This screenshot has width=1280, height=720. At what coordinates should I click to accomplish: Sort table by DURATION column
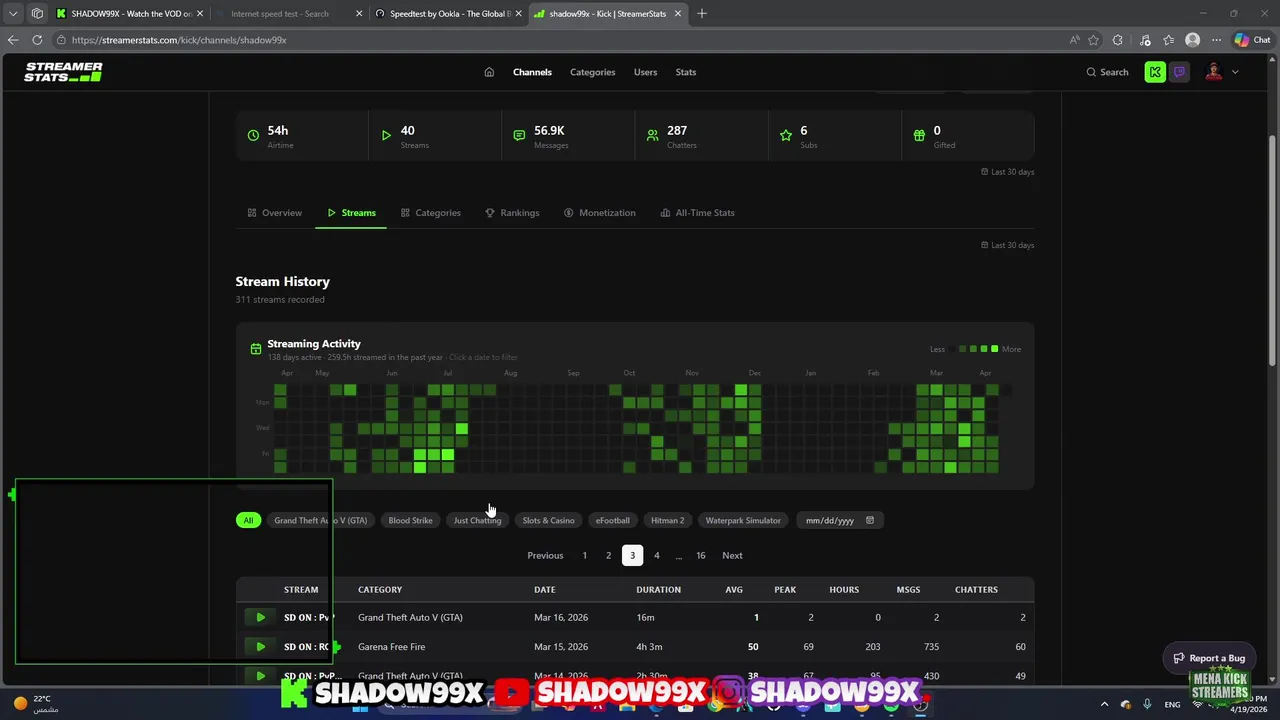pos(658,590)
